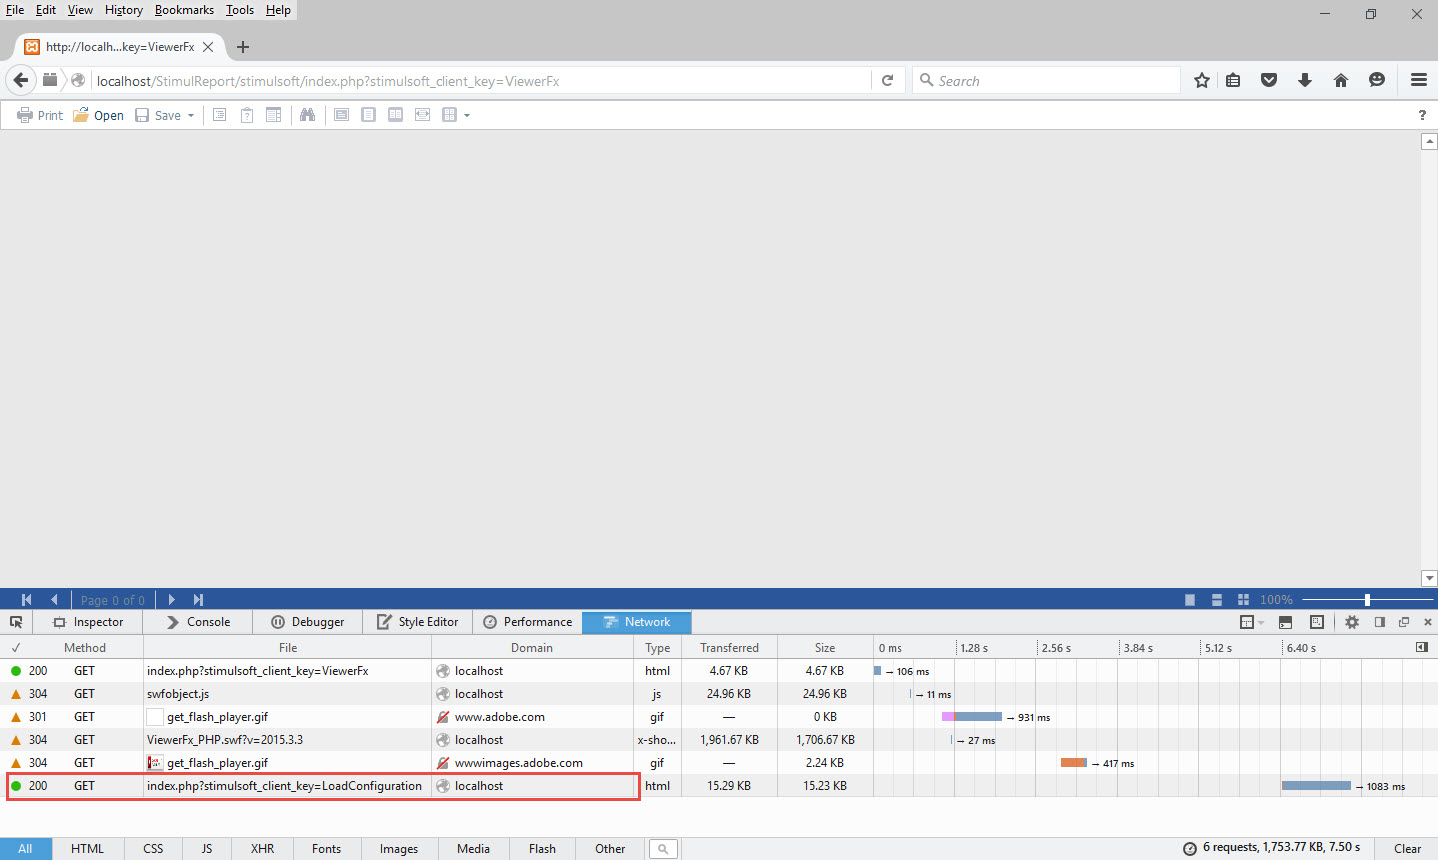
Task: Open the devtools frame selector dropdown
Action: click(1252, 622)
